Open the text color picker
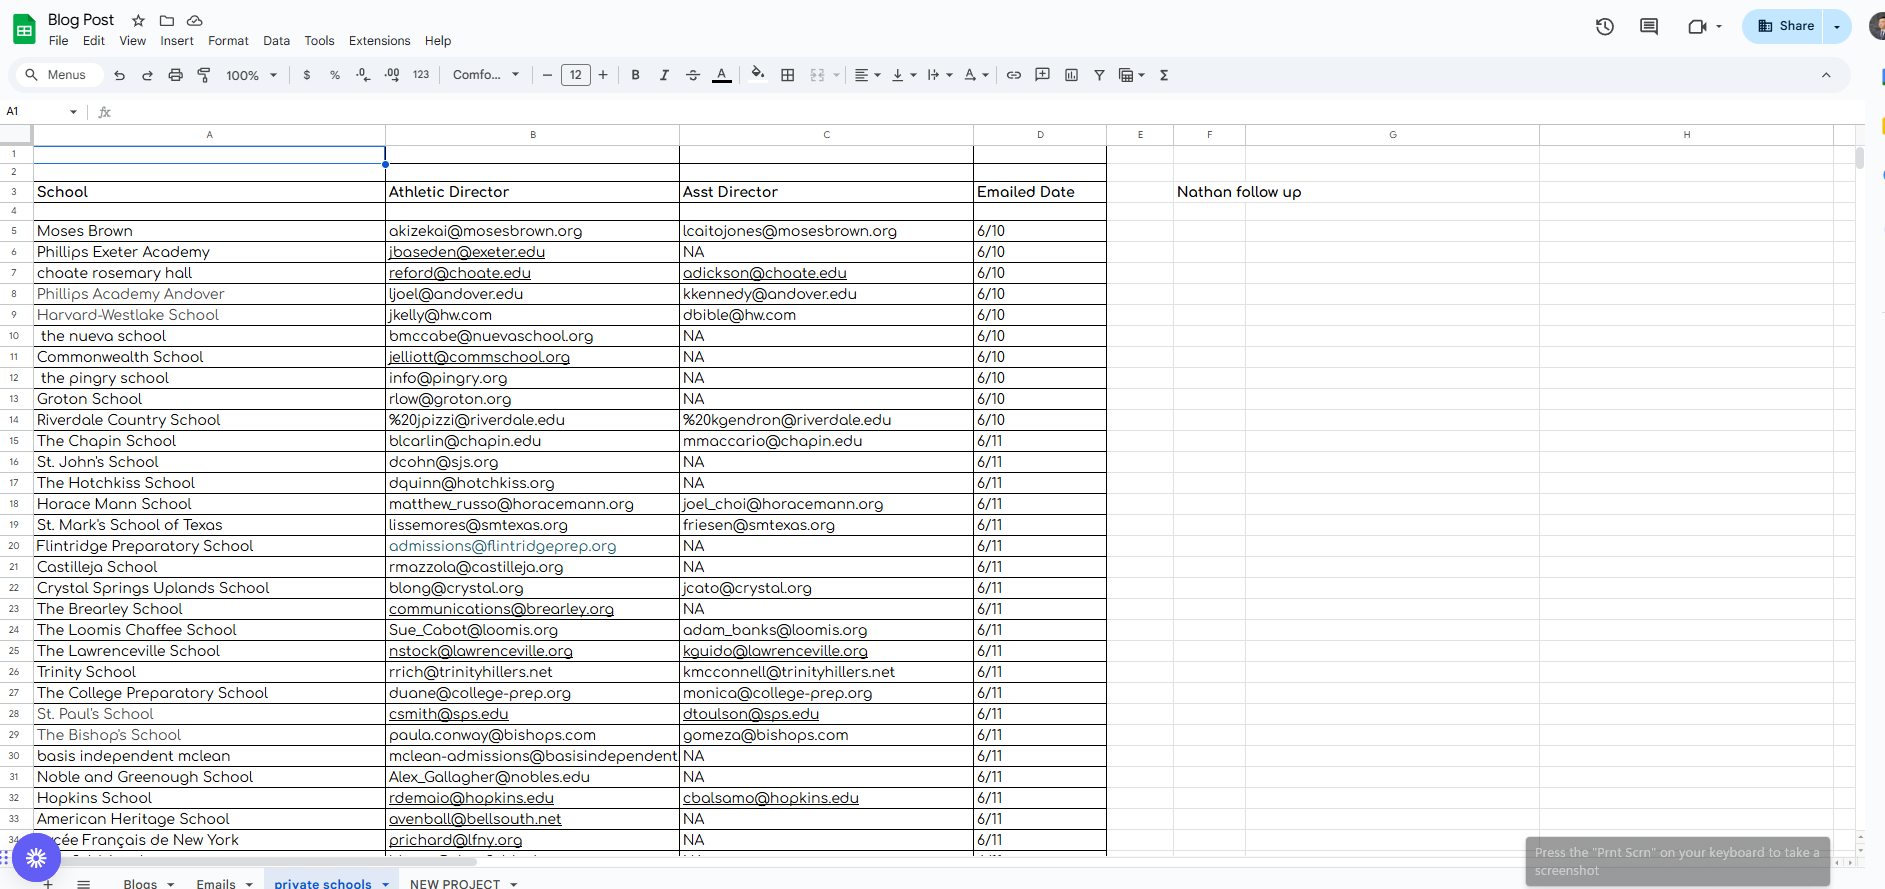The width and height of the screenshot is (1885, 889). tap(722, 75)
